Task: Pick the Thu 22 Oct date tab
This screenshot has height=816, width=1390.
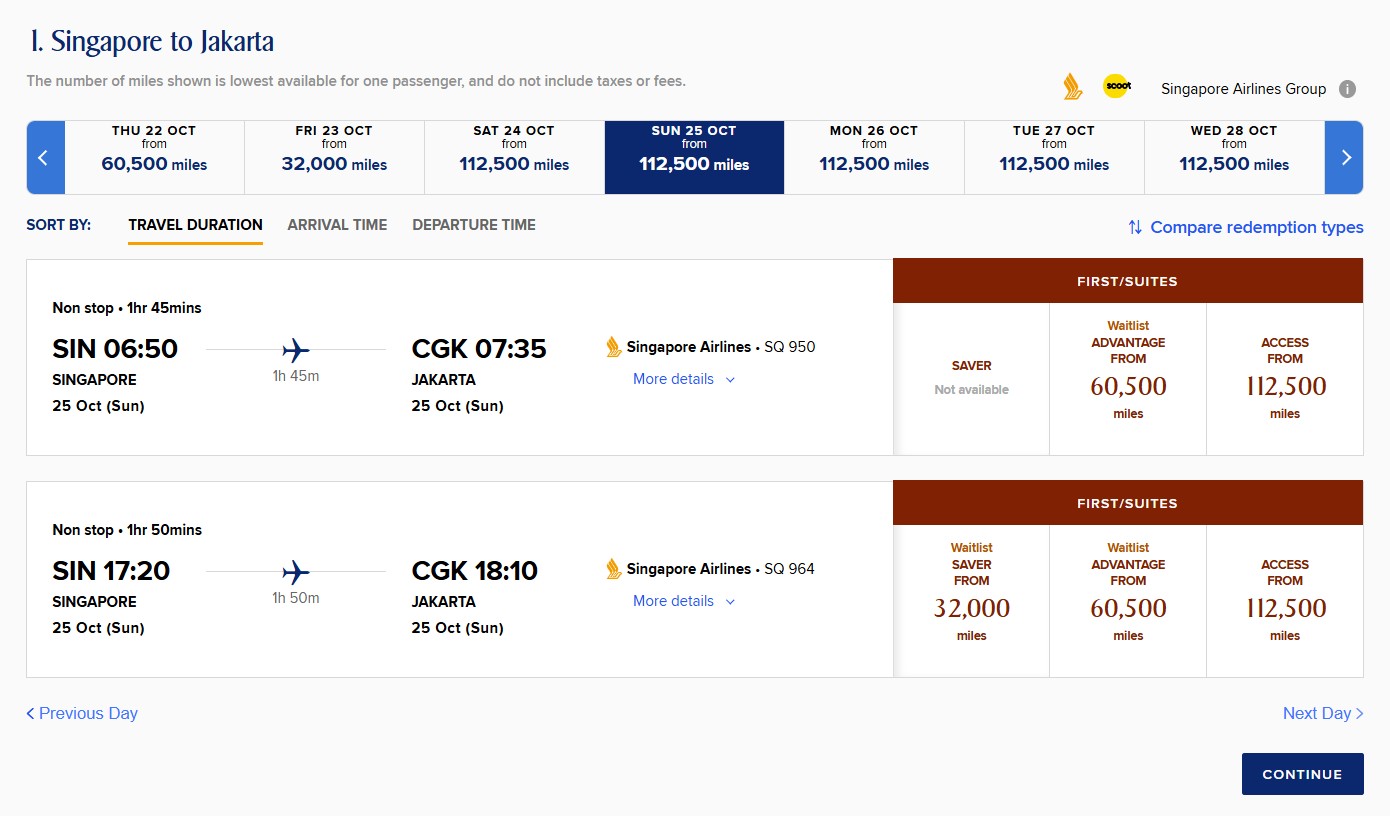Action: (x=154, y=158)
